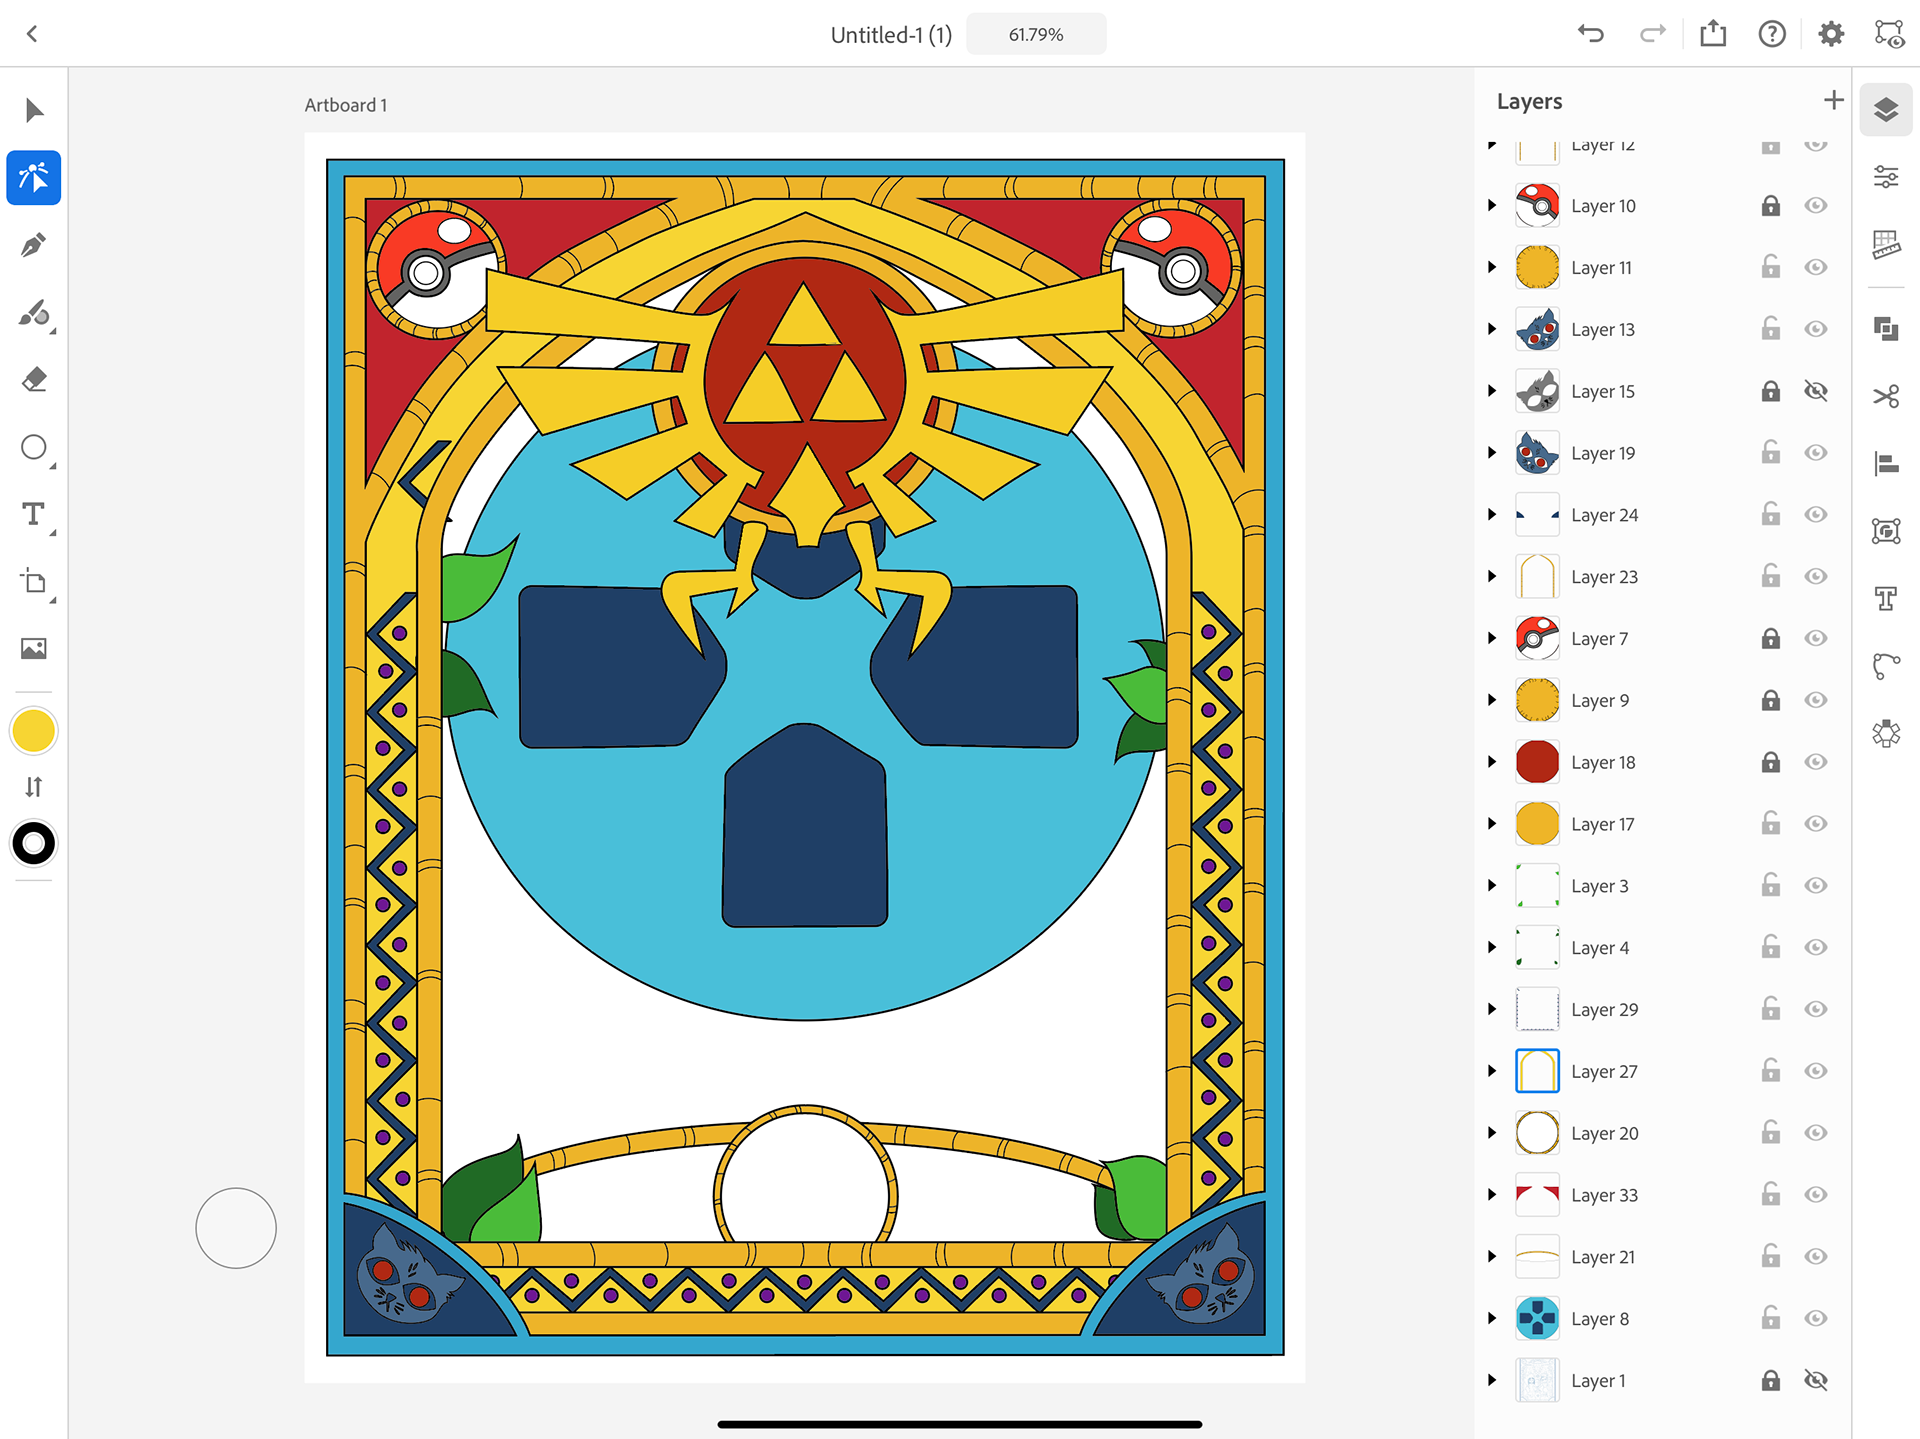Screen dimensions: 1920x1439
Task: Expand Layer 13 disclosure triangle
Action: [1492, 329]
